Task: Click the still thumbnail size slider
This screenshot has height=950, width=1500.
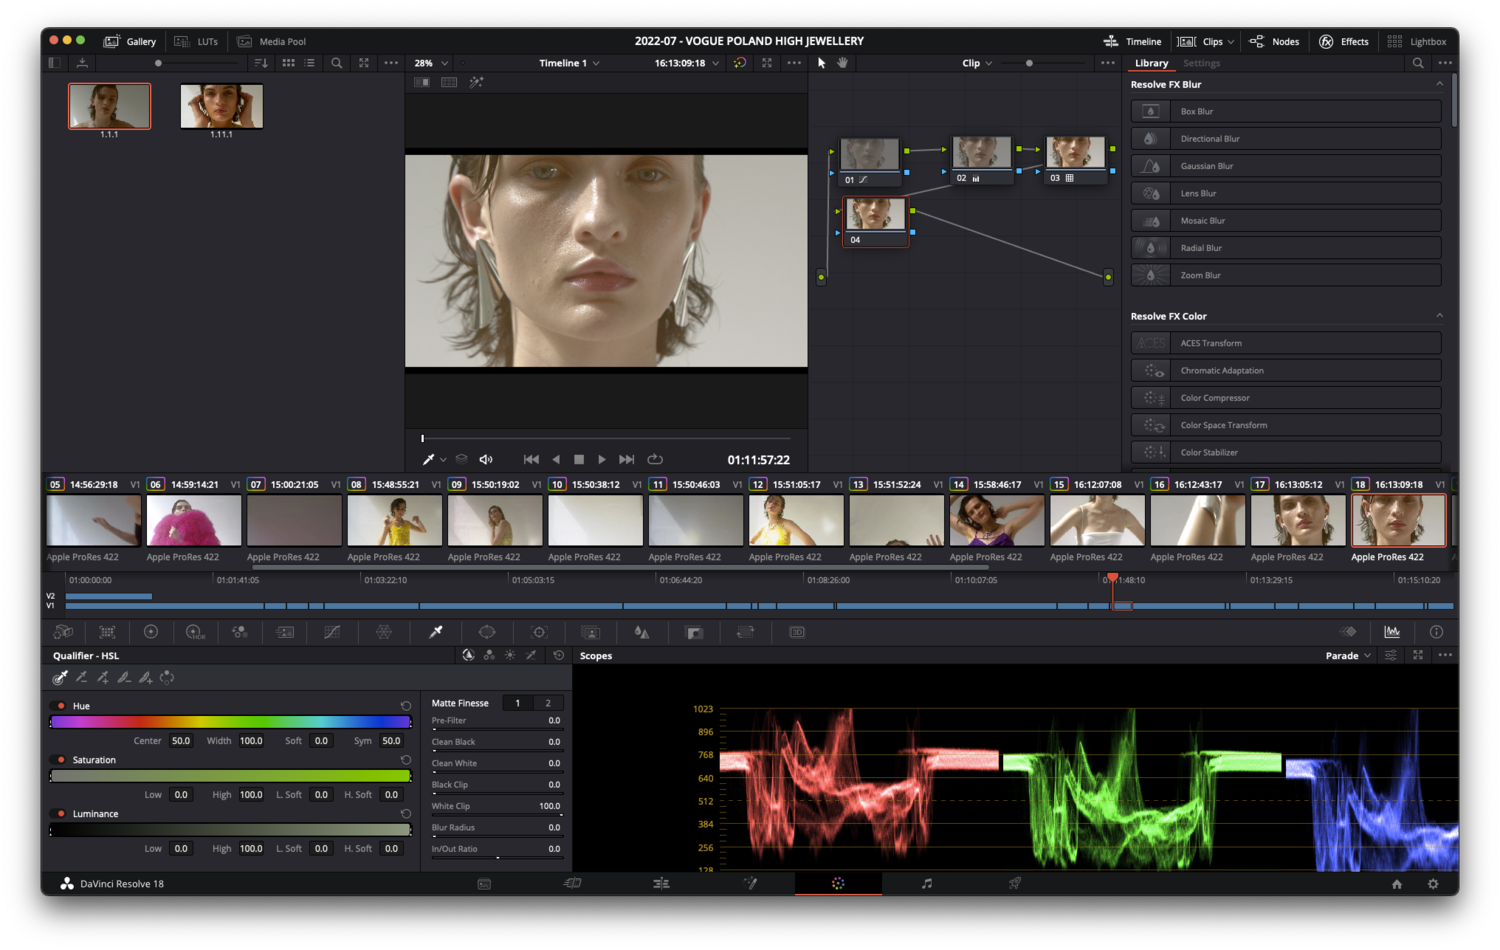Action: pyautogui.click(x=158, y=63)
